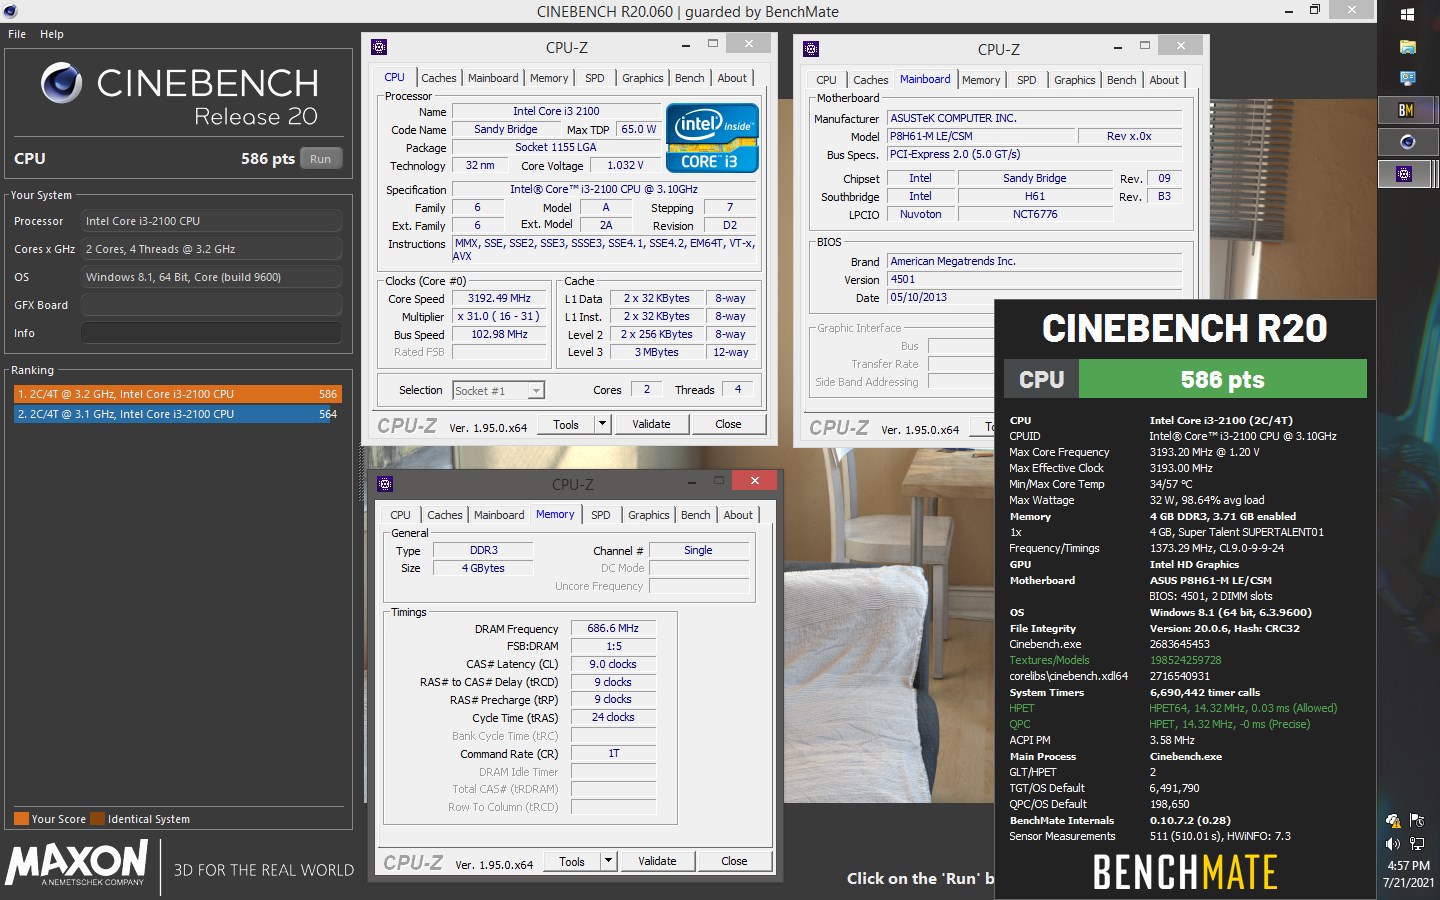This screenshot has height=900, width=1440.
Task: Click the CPU-Z icon in the Memory window title bar
Action: coord(385,484)
